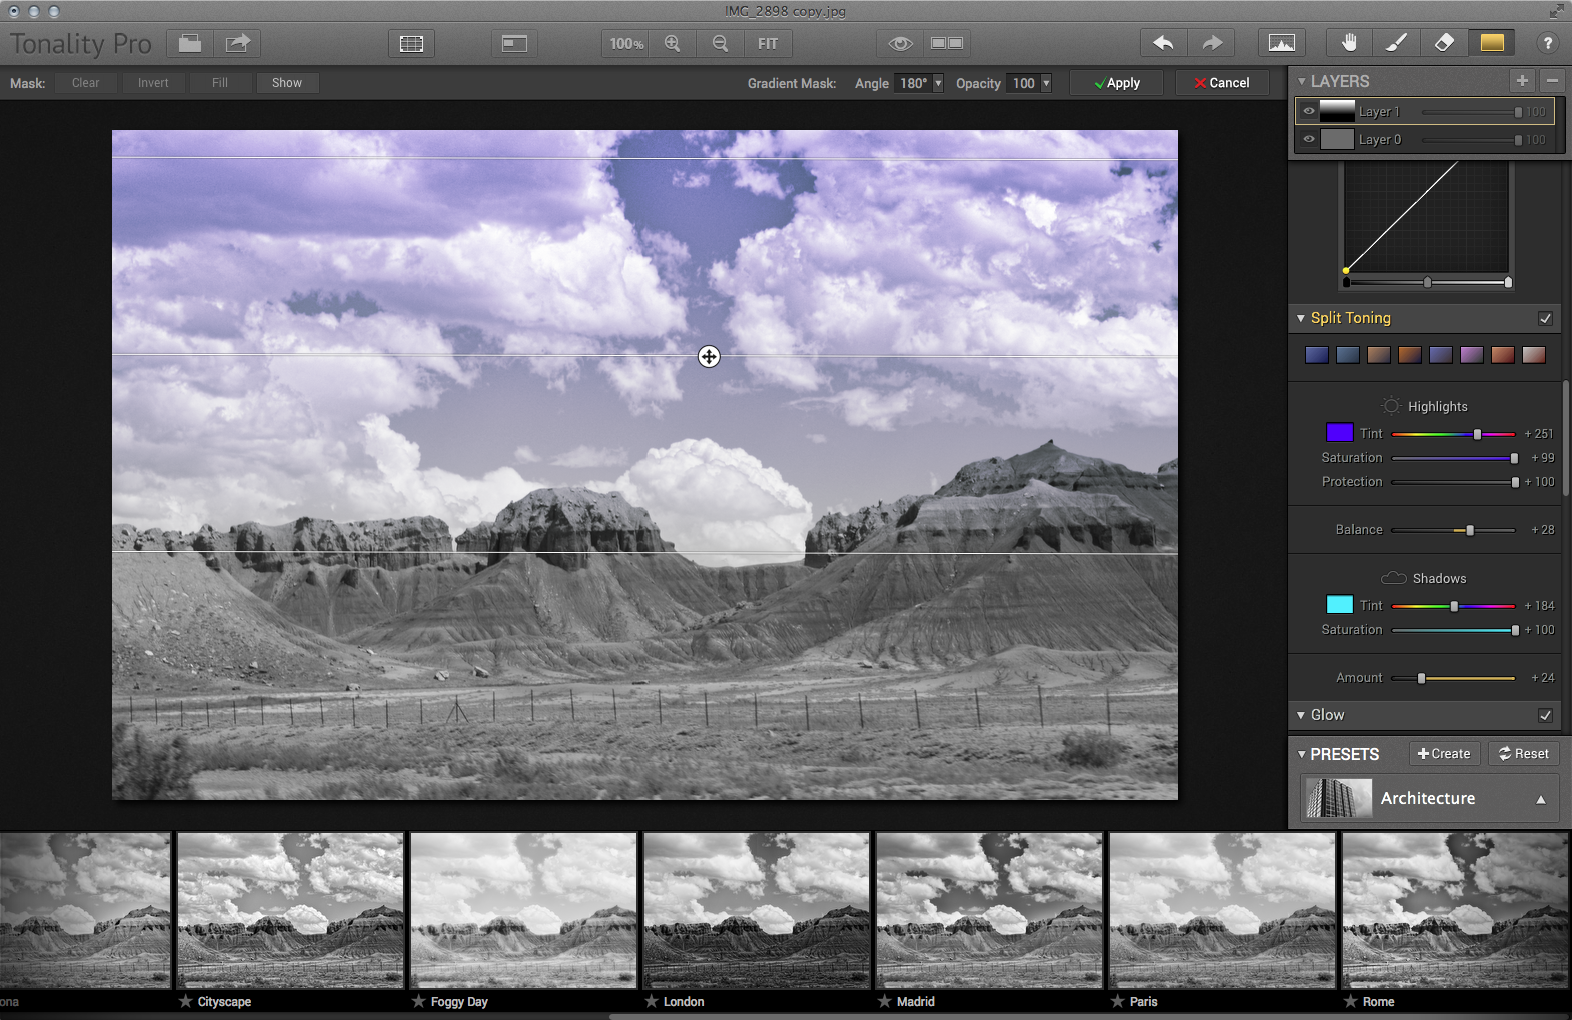Select Layer 0 in layers list
The width and height of the screenshot is (1572, 1020).
(1426, 139)
